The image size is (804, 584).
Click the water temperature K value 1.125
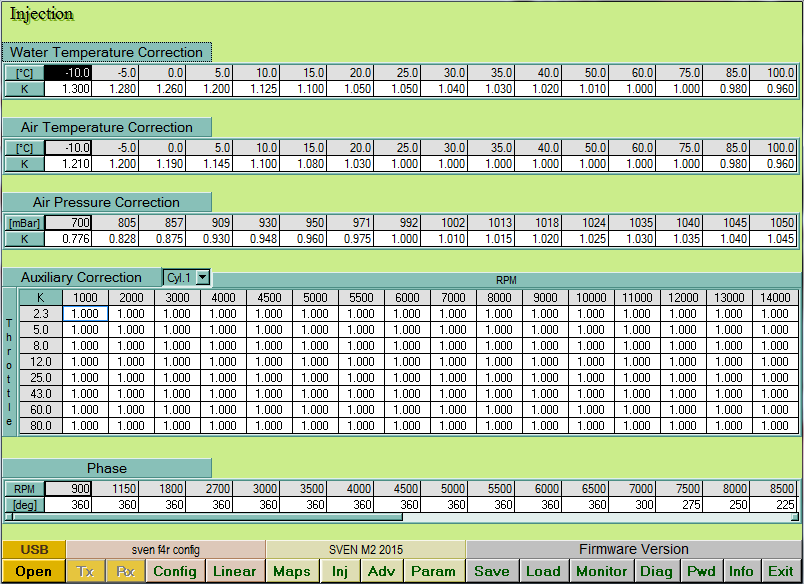tap(256, 89)
